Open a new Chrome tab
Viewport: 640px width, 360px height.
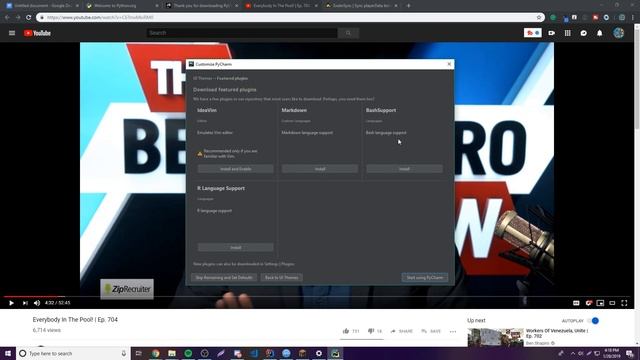tap(409, 6)
